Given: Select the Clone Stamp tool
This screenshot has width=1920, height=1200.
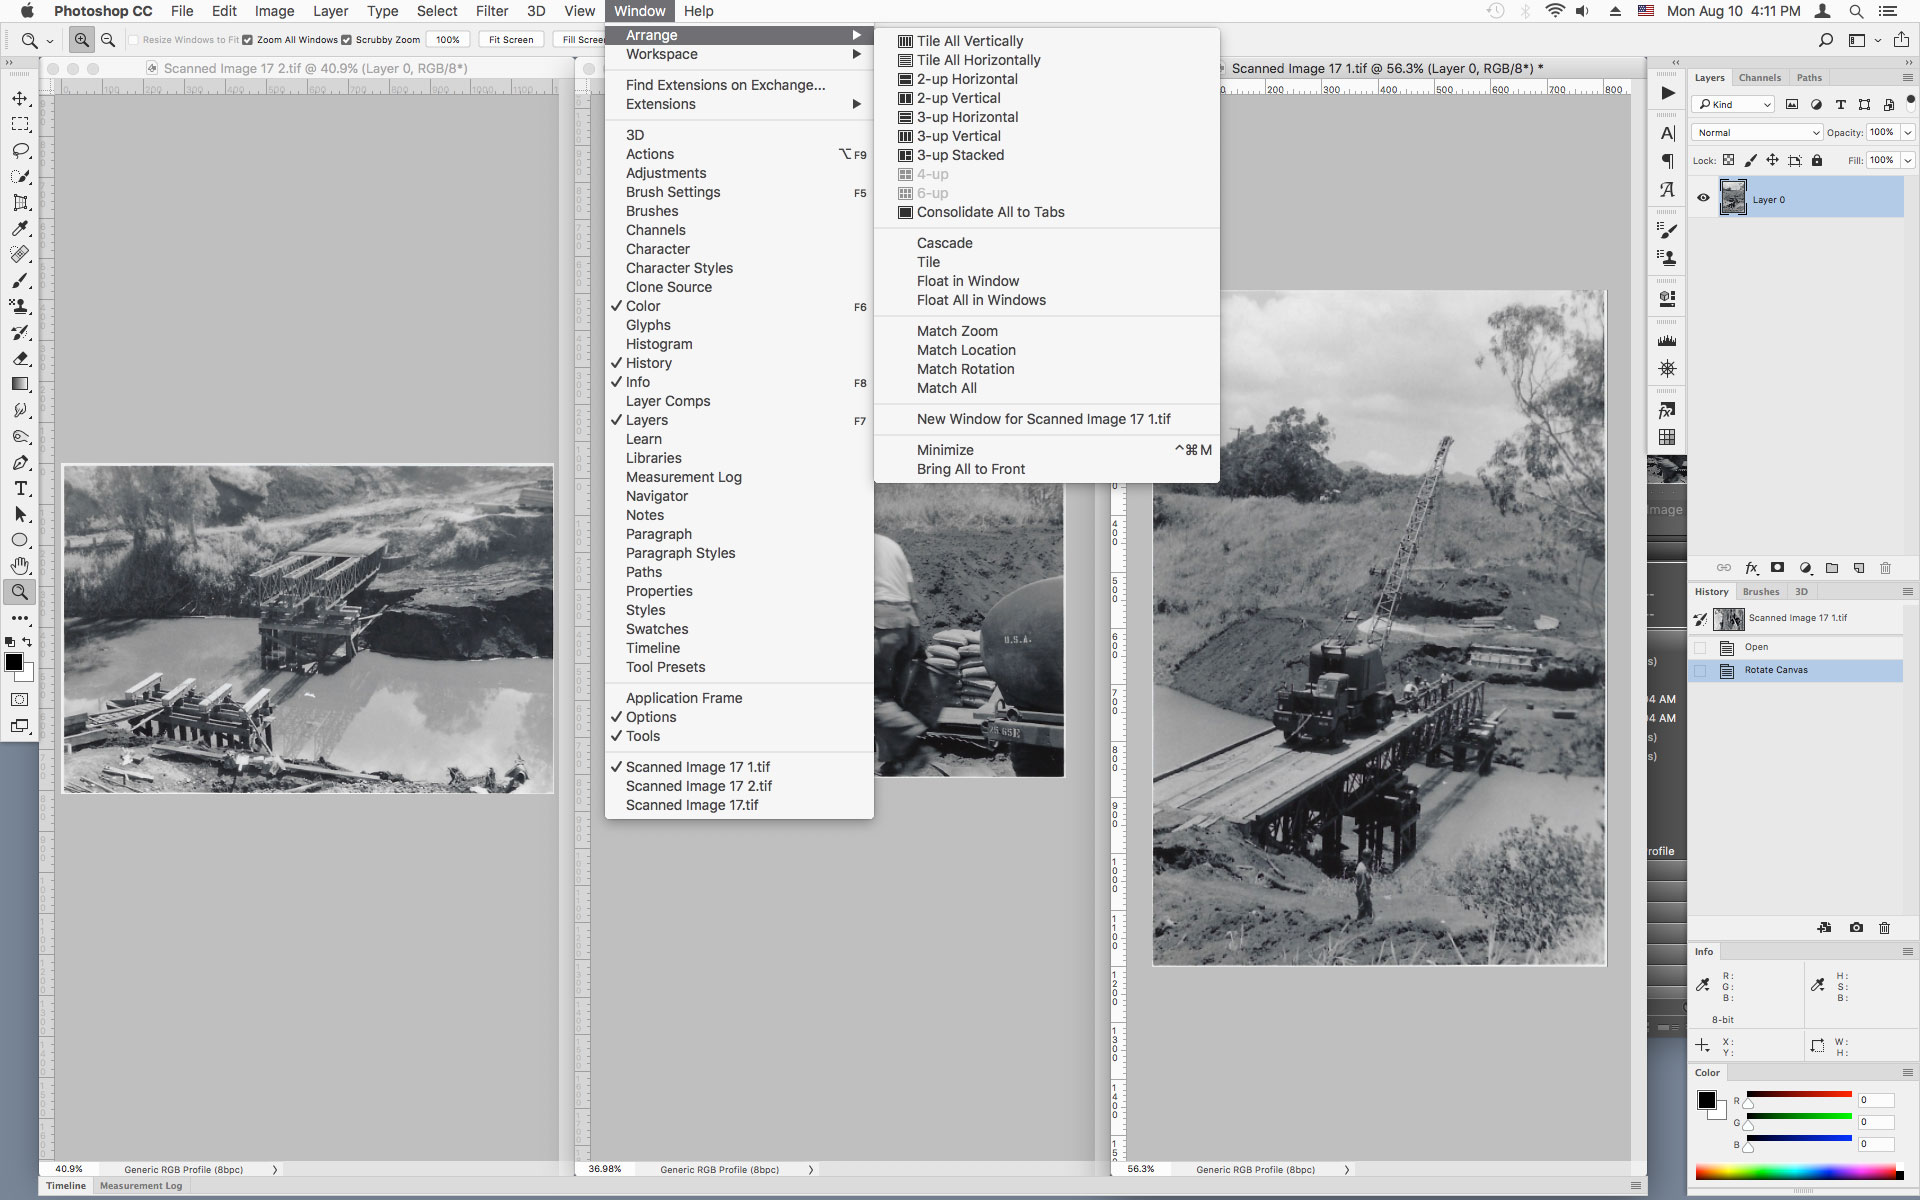Looking at the screenshot, I should pos(19,307).
